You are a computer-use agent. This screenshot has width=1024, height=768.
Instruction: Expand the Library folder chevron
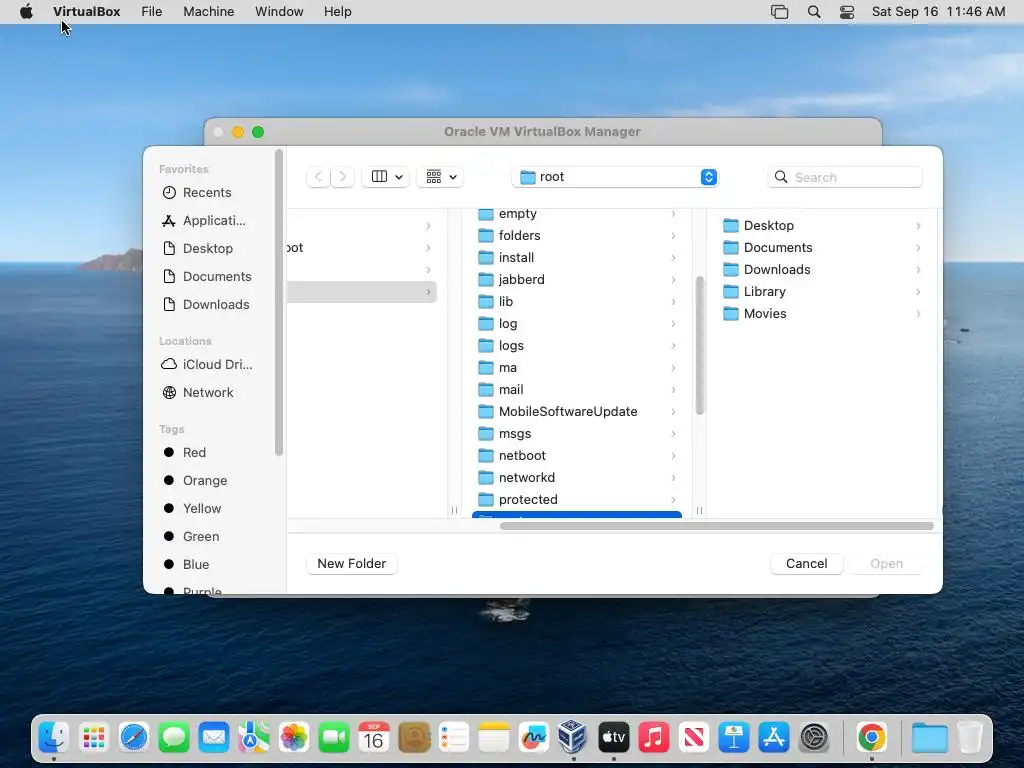tap(918, 292)
